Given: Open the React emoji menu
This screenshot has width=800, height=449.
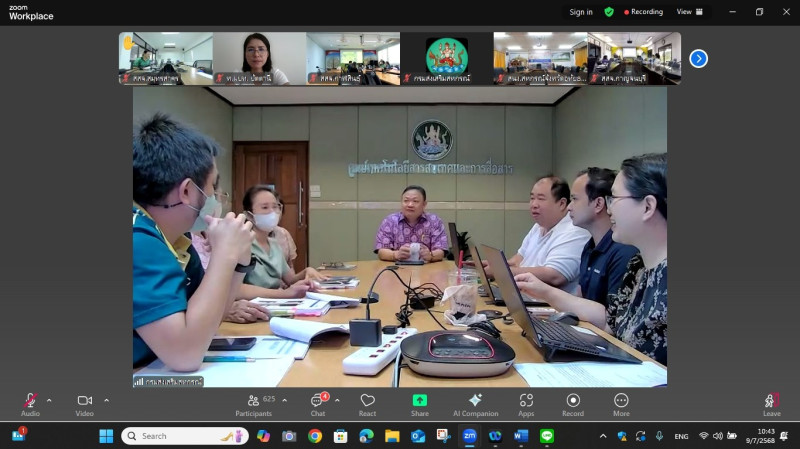Looking at the screenshot, I should click(x=367, y=403).
